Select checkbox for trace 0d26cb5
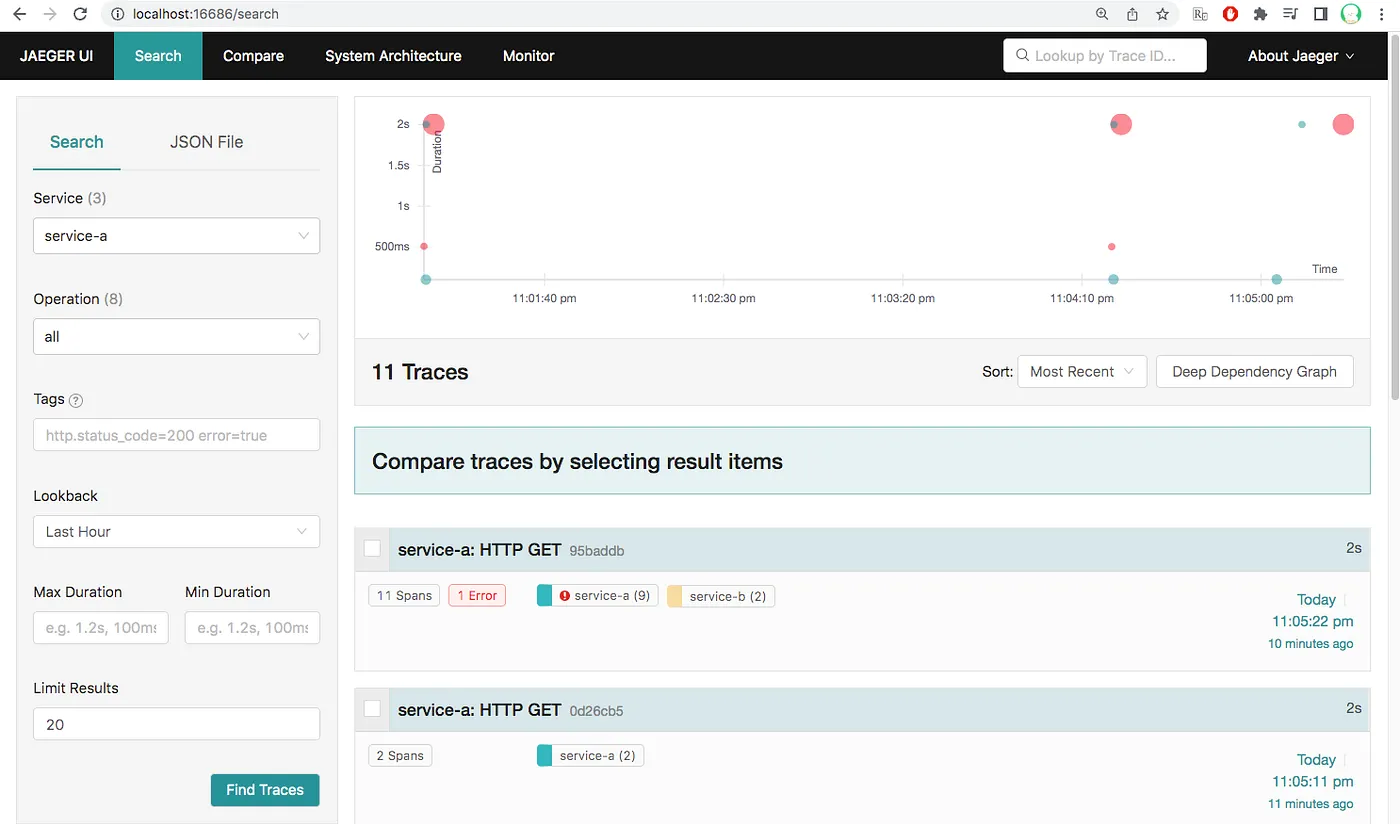The image size is (1400, 824). [x=372, y=708]
